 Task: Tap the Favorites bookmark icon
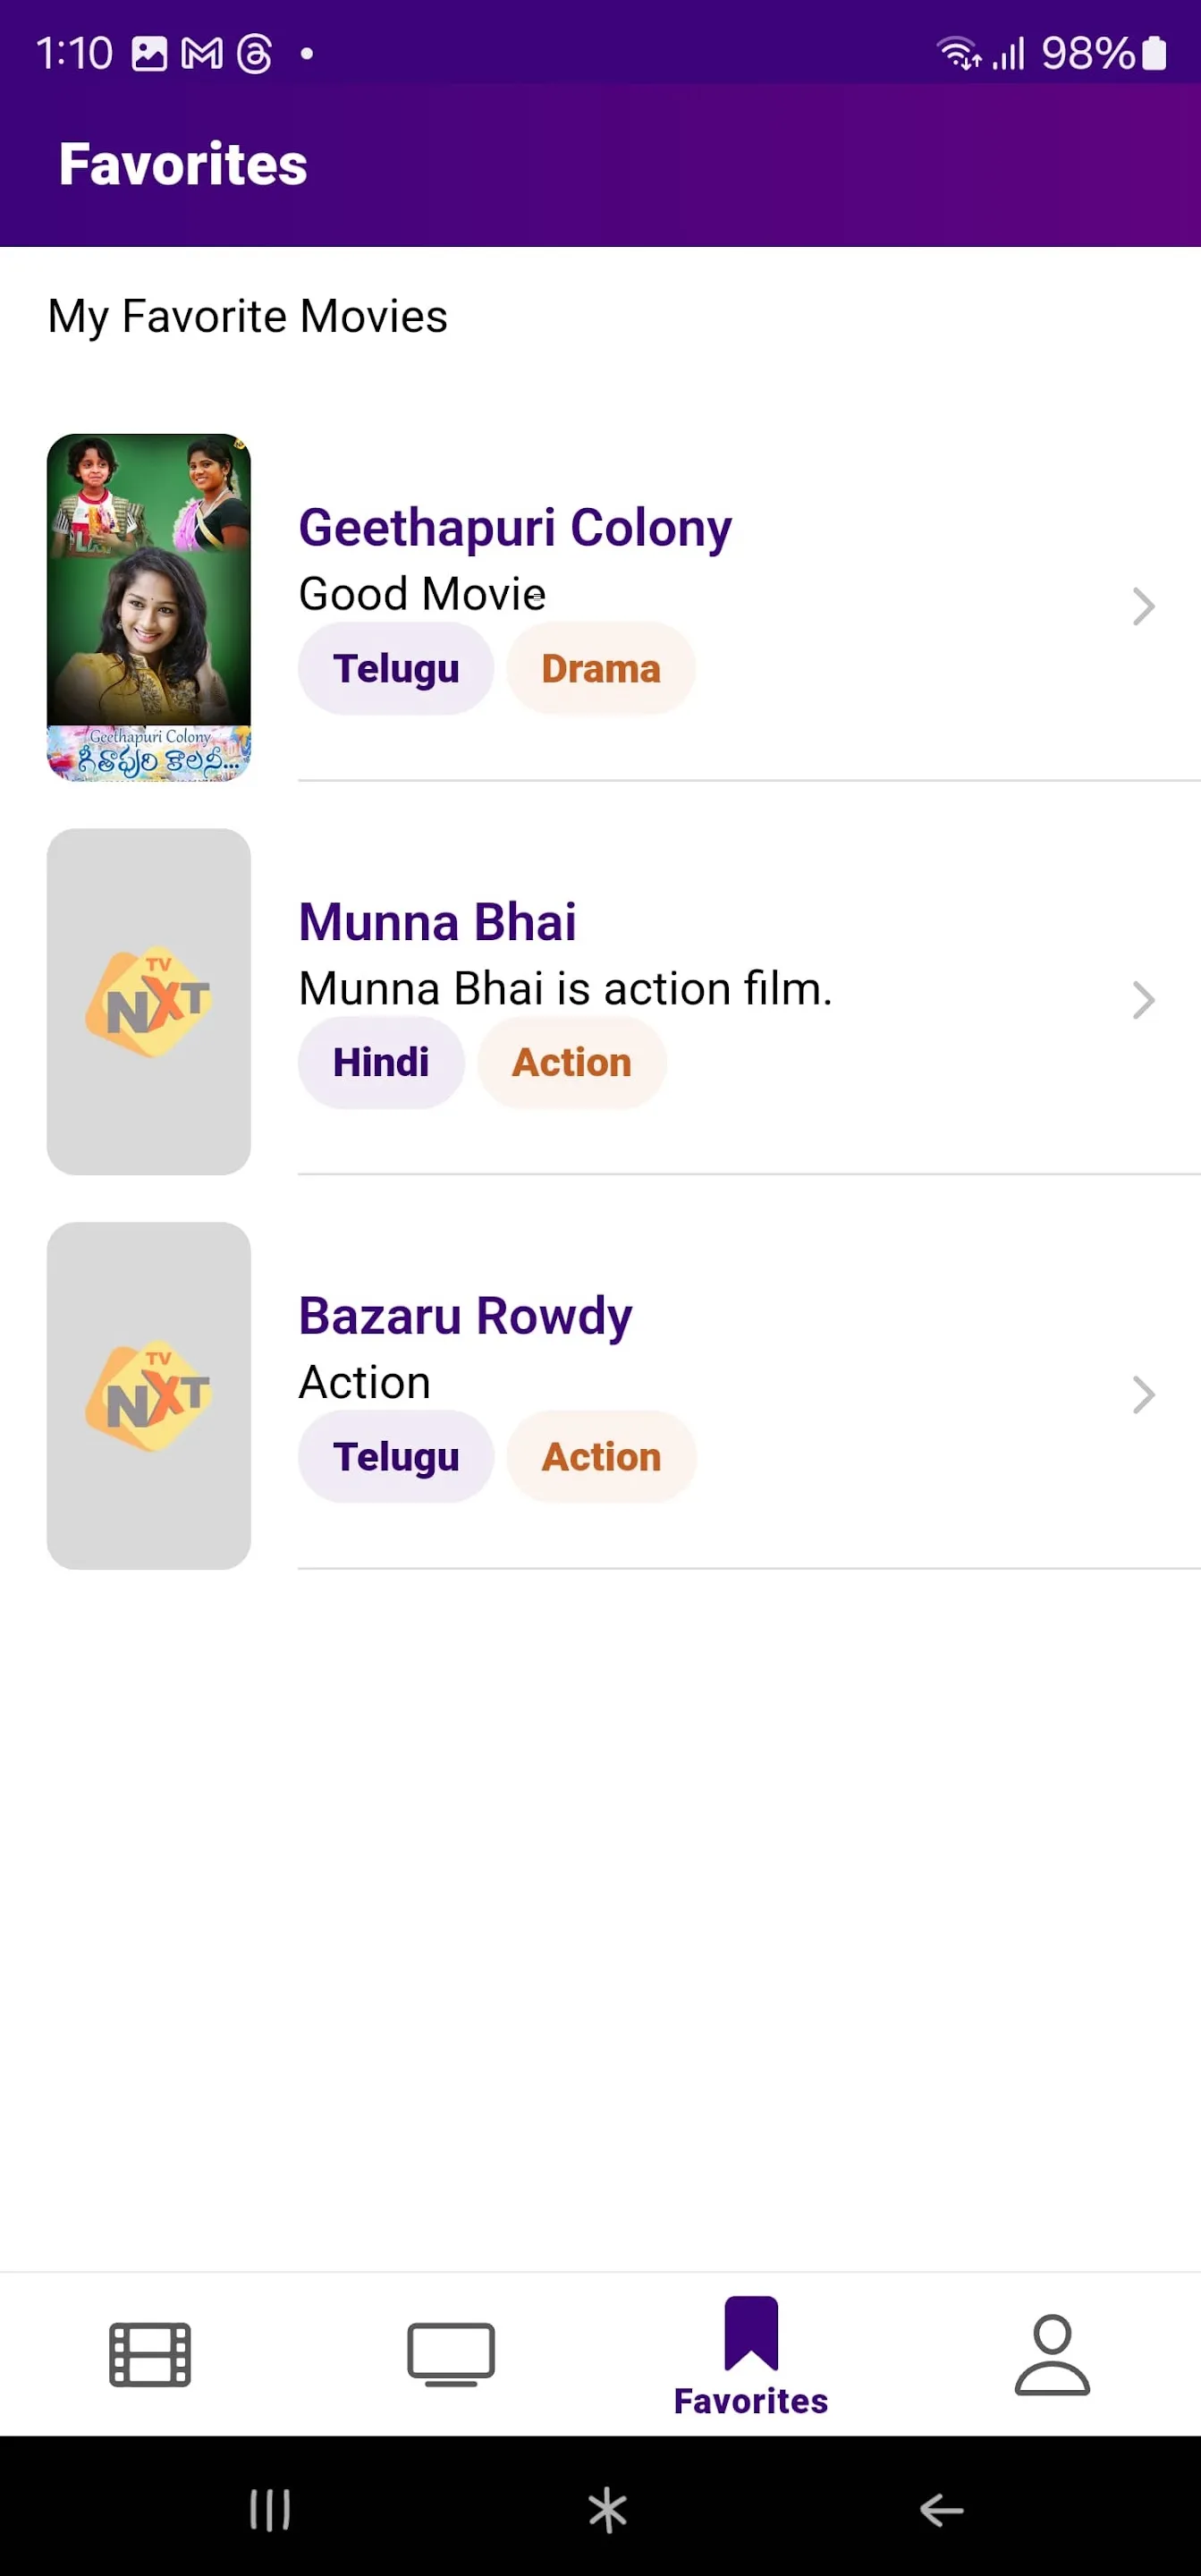pyautogui.click(x=751, y=2333)
